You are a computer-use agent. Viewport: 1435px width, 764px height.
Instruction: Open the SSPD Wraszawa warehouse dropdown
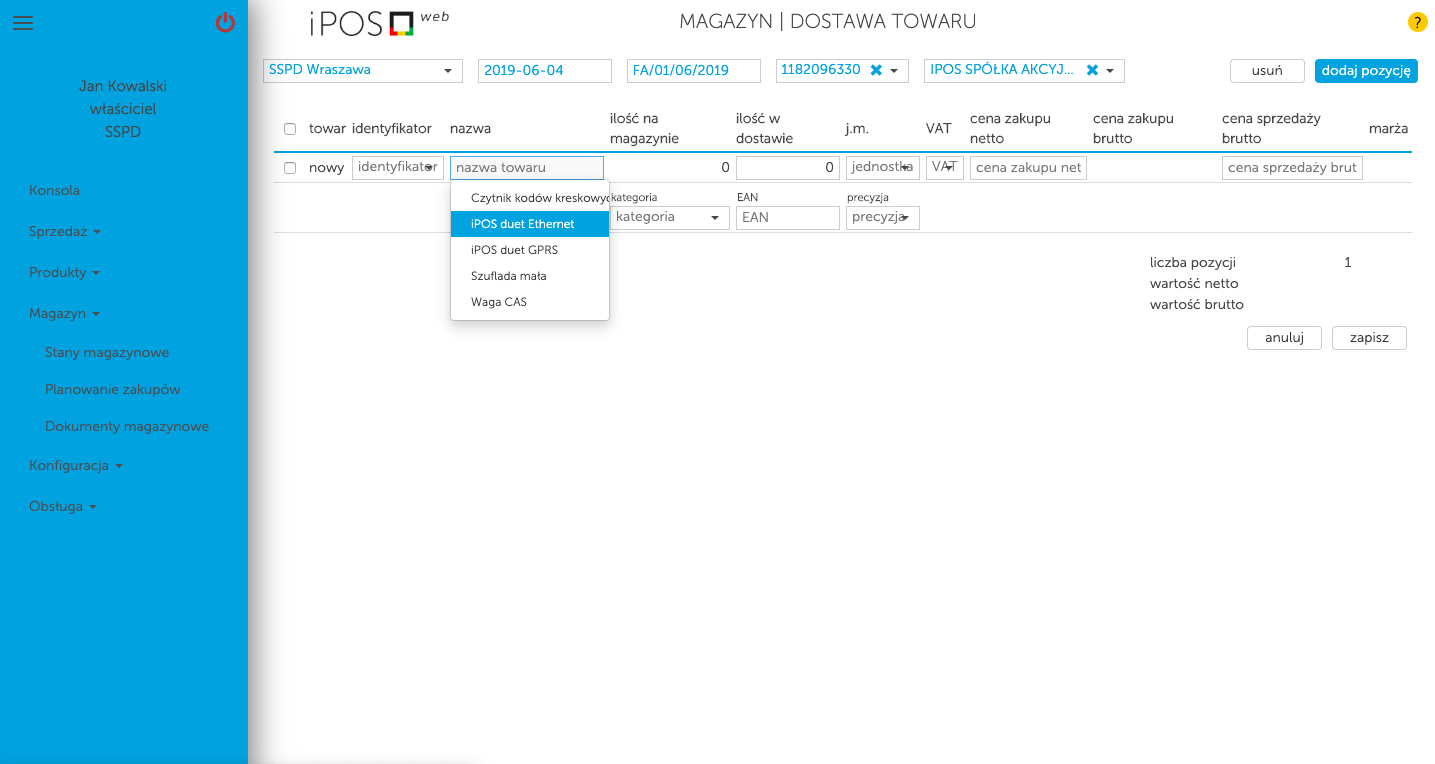coord(362,70)
